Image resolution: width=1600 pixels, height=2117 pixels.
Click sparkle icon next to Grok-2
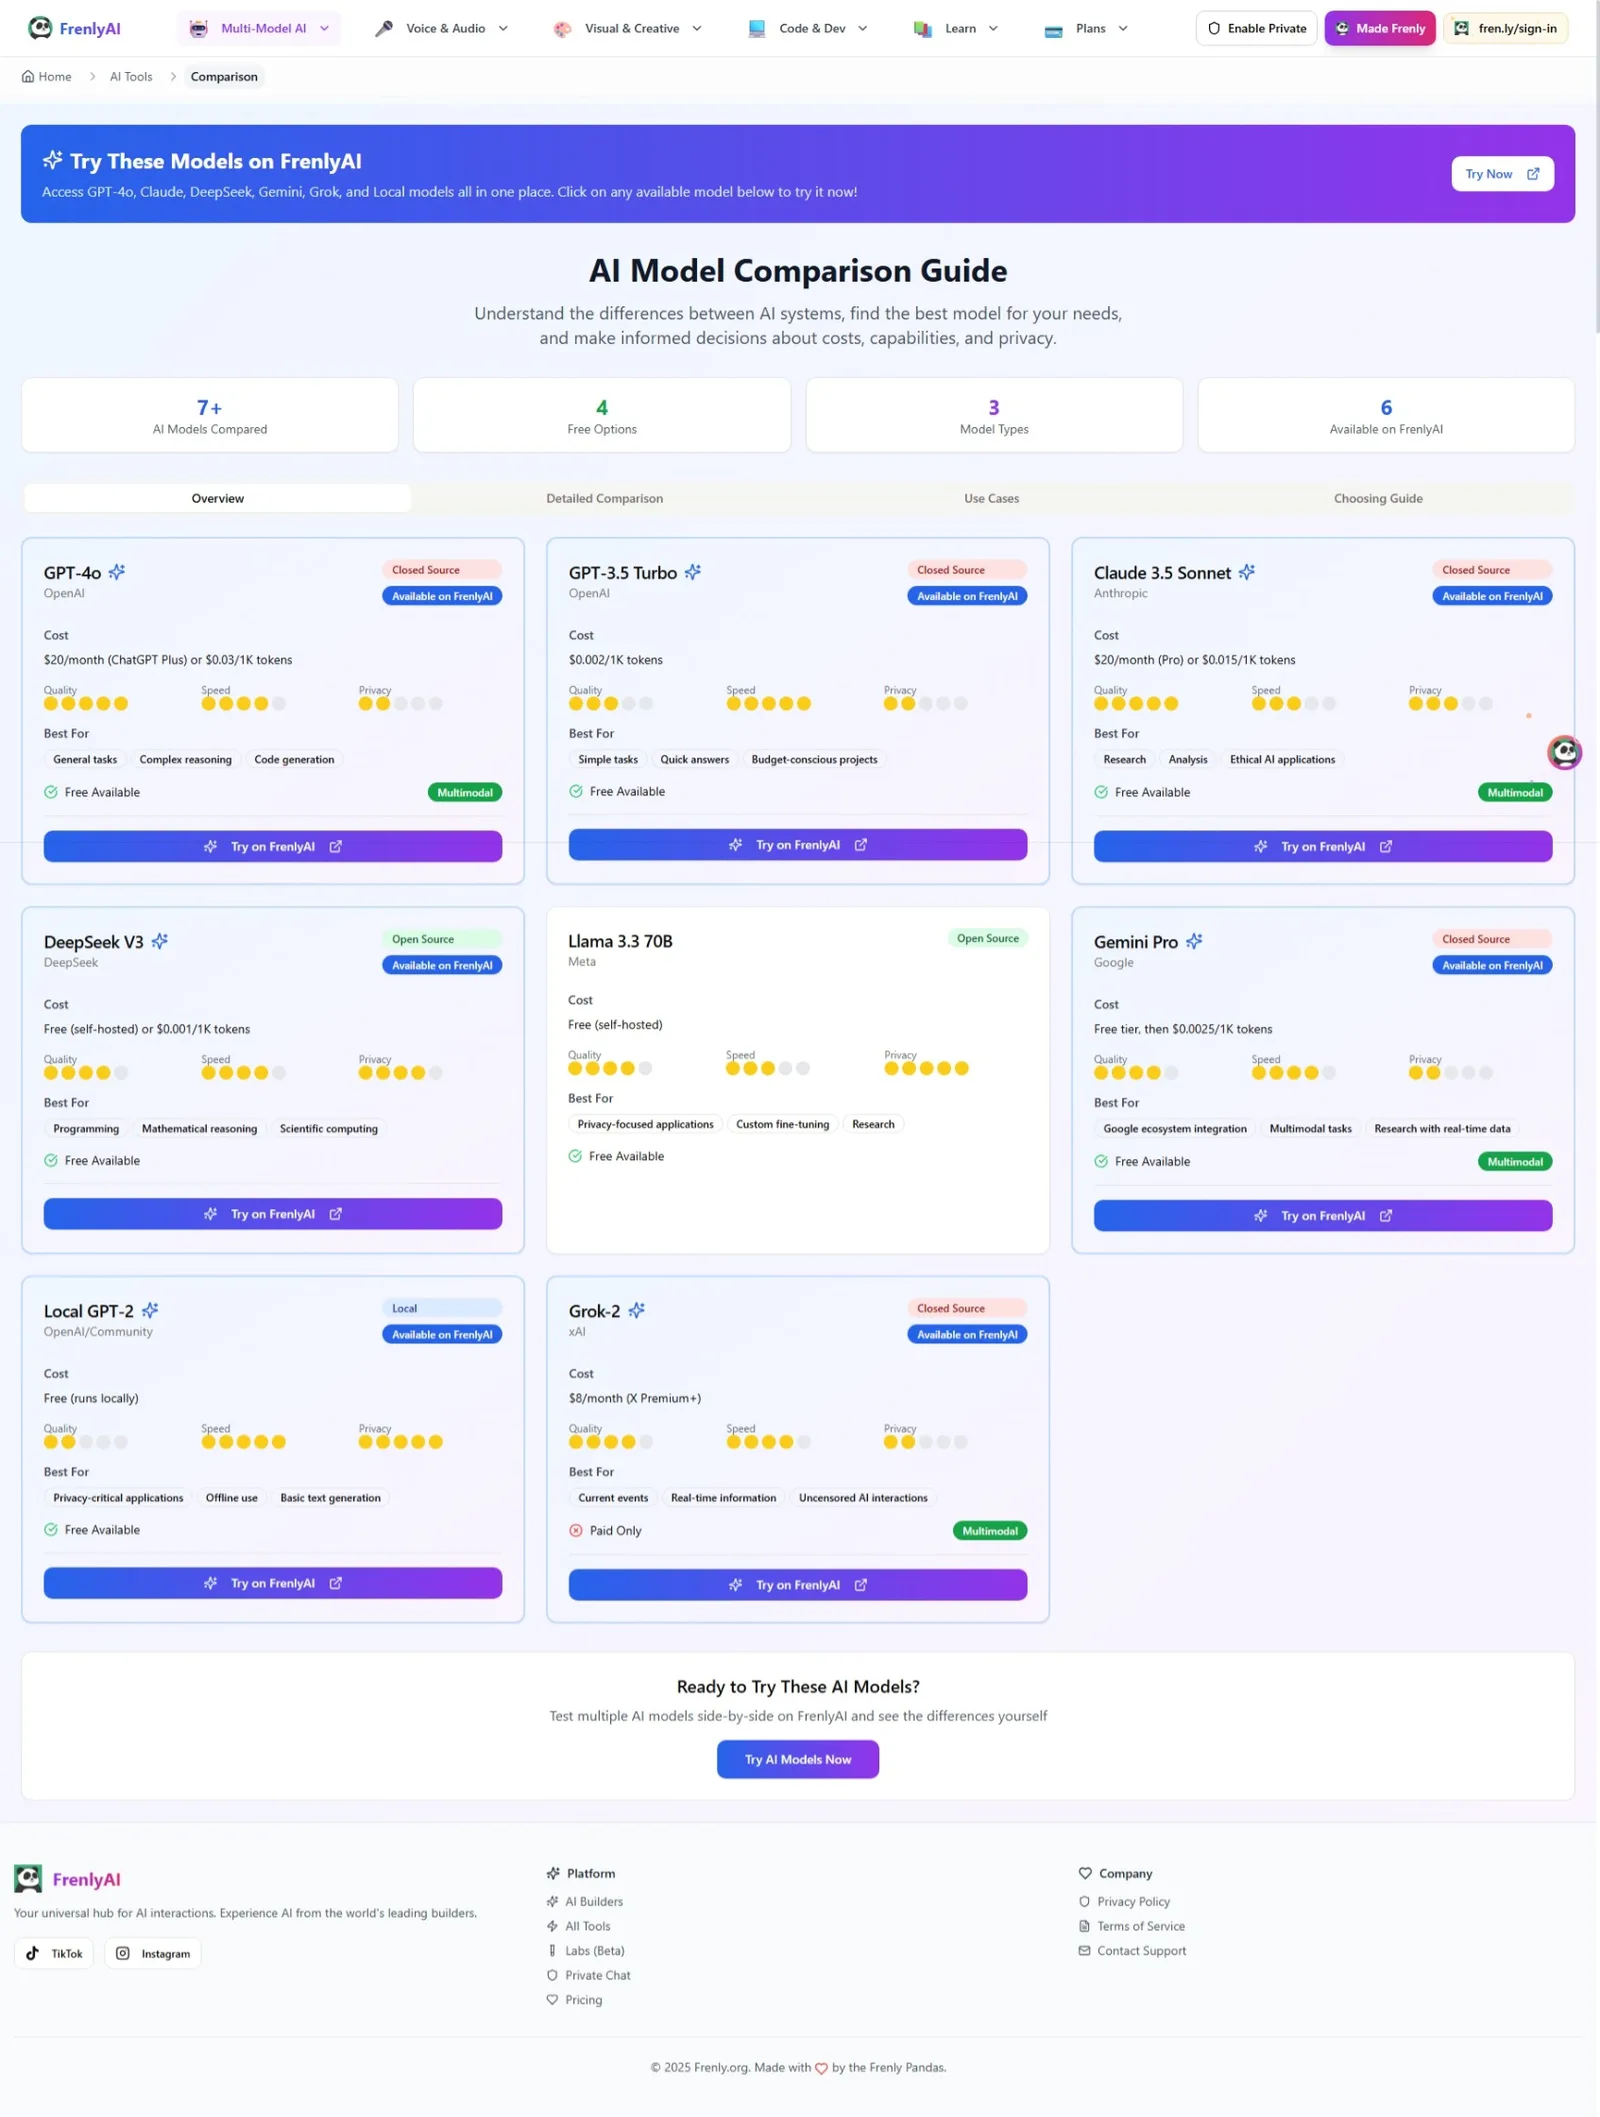point(636,1310)
